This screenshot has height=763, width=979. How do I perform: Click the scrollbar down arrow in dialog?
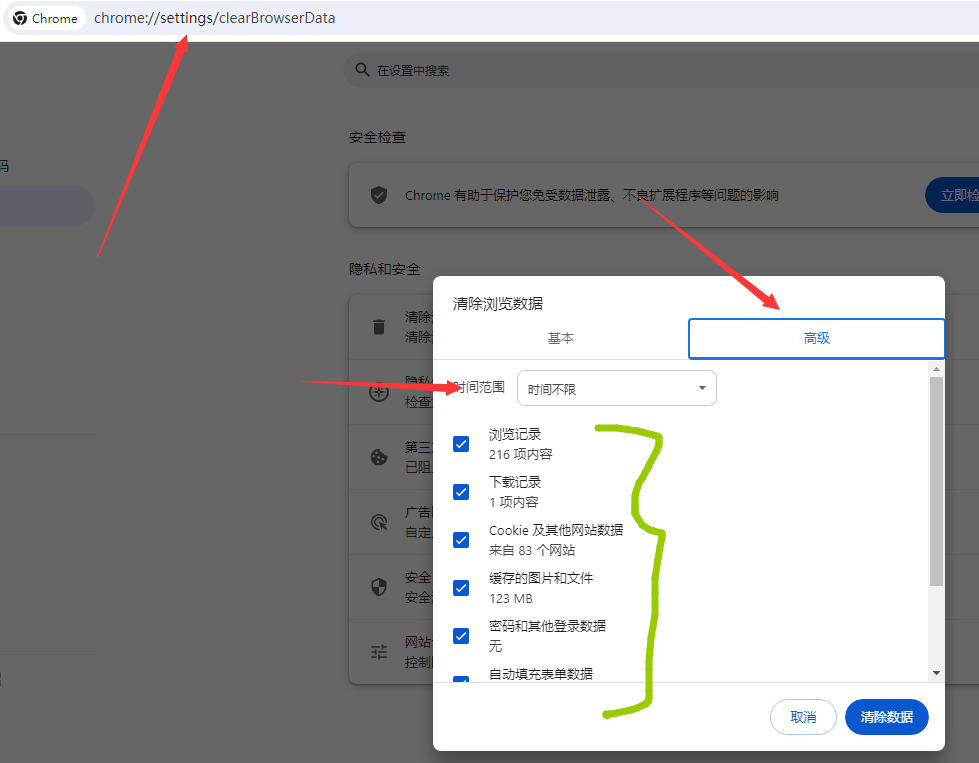tap(936, 673)
